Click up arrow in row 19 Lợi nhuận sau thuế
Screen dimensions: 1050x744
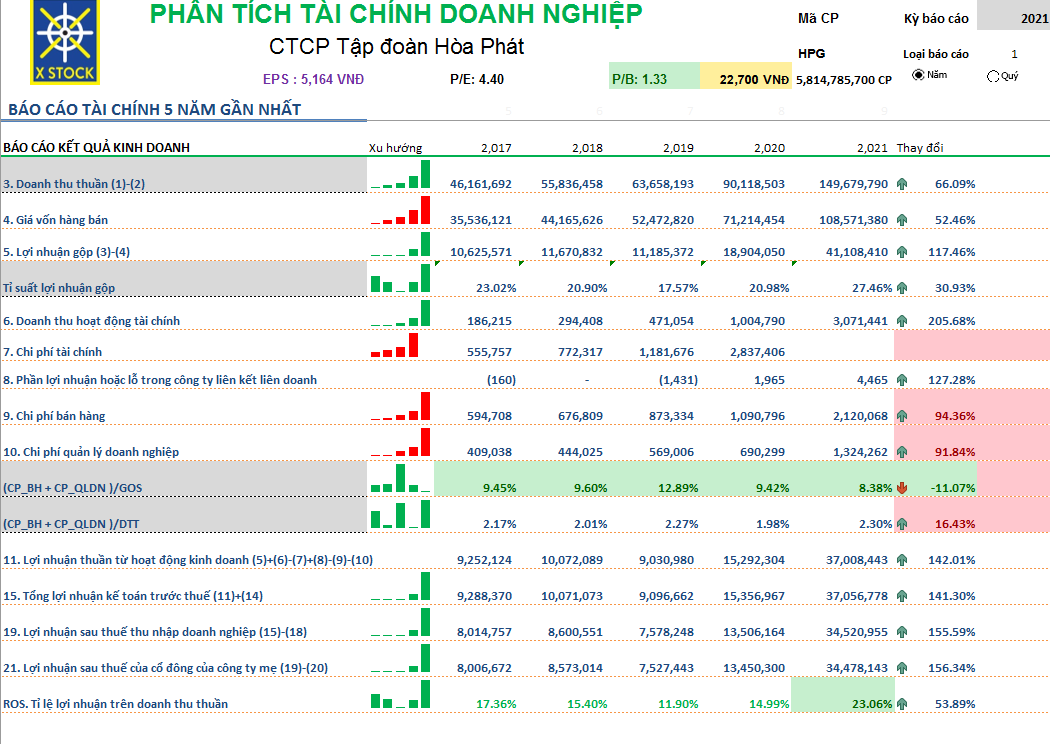[902, 631]
